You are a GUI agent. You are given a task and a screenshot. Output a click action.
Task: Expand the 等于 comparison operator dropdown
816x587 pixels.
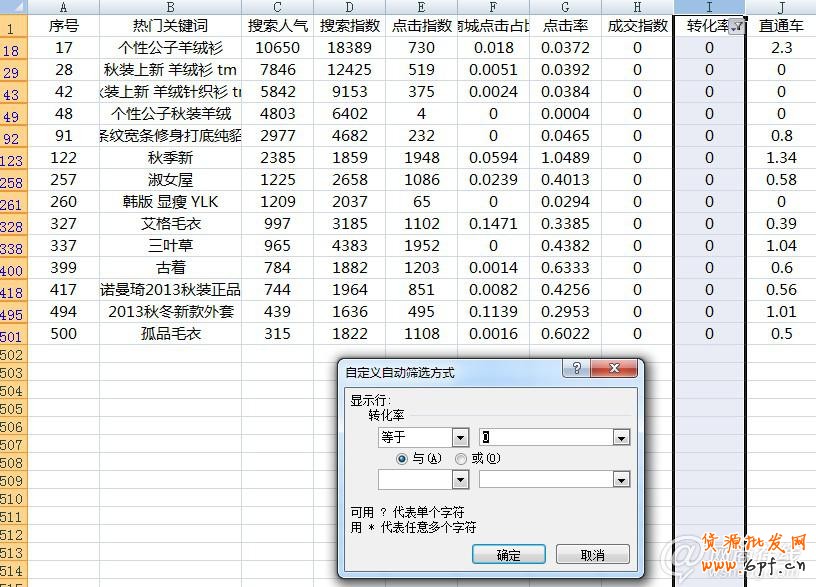tap(460, 438)
